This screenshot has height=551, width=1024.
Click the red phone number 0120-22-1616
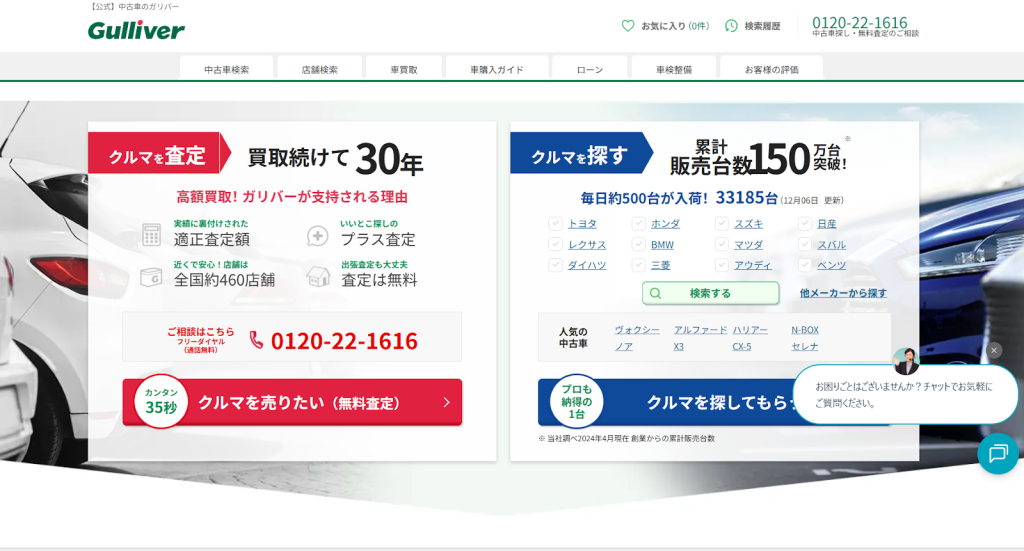click(x=344, y=341)
